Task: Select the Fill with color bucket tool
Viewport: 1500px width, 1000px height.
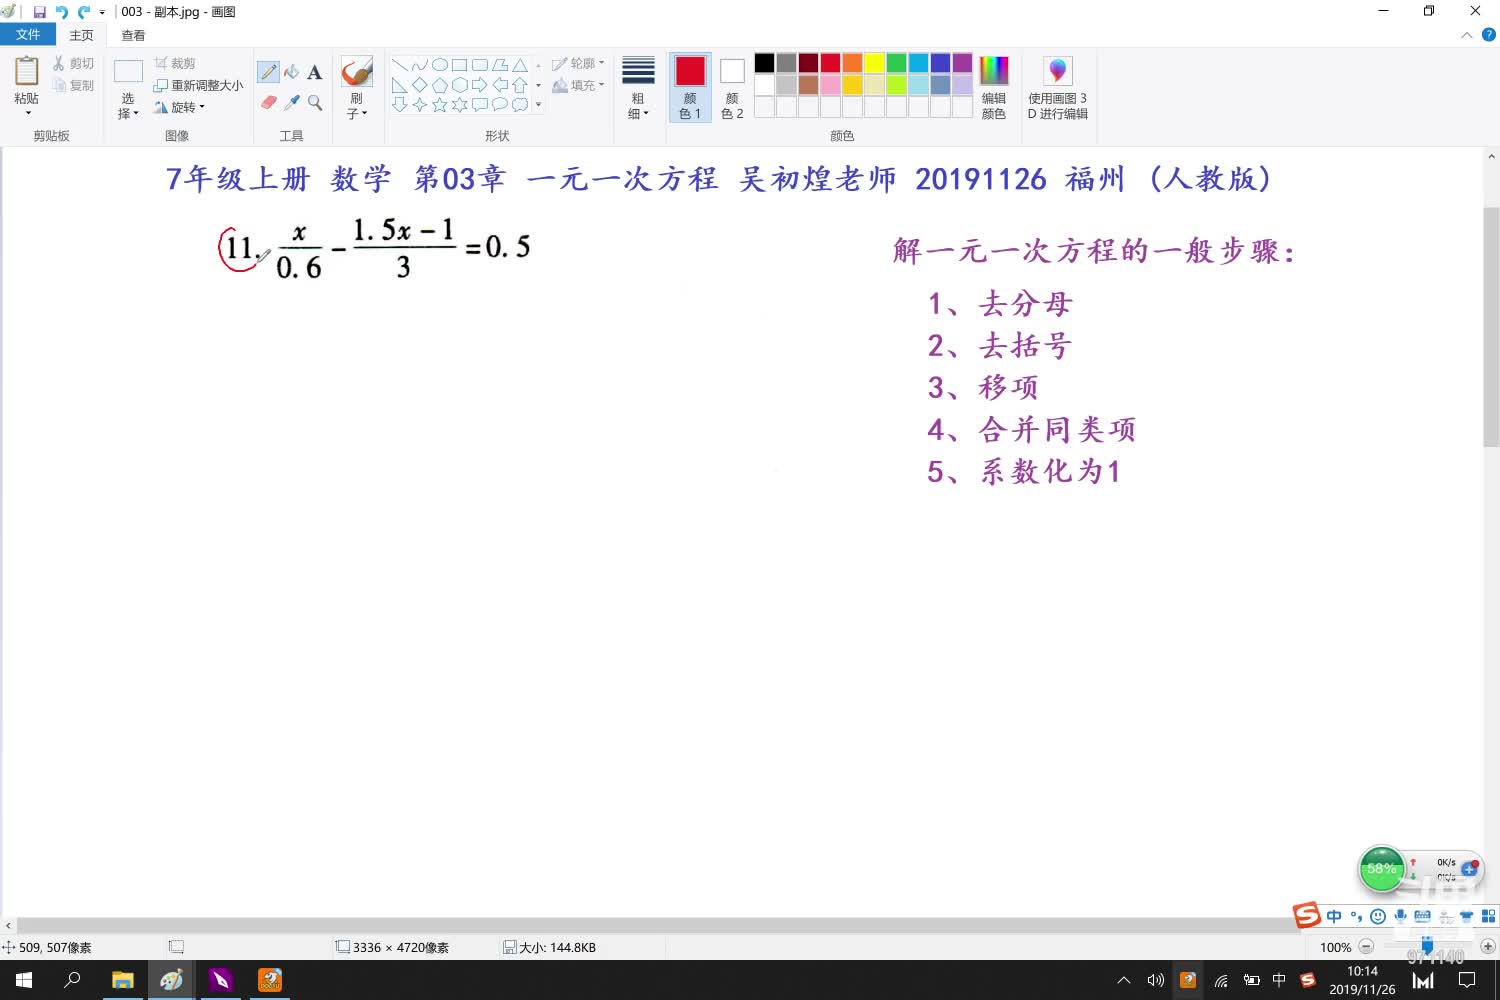Action: tap(292, 72)
